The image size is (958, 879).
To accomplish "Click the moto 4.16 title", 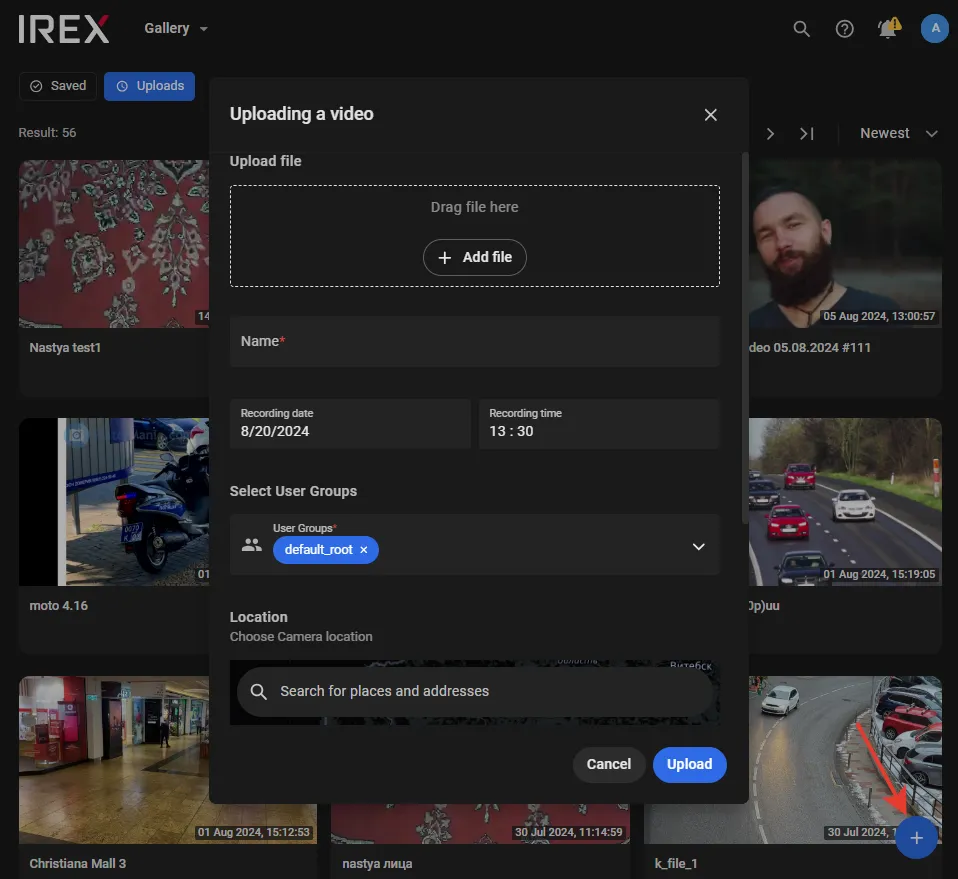I will (x=59, y=605).
